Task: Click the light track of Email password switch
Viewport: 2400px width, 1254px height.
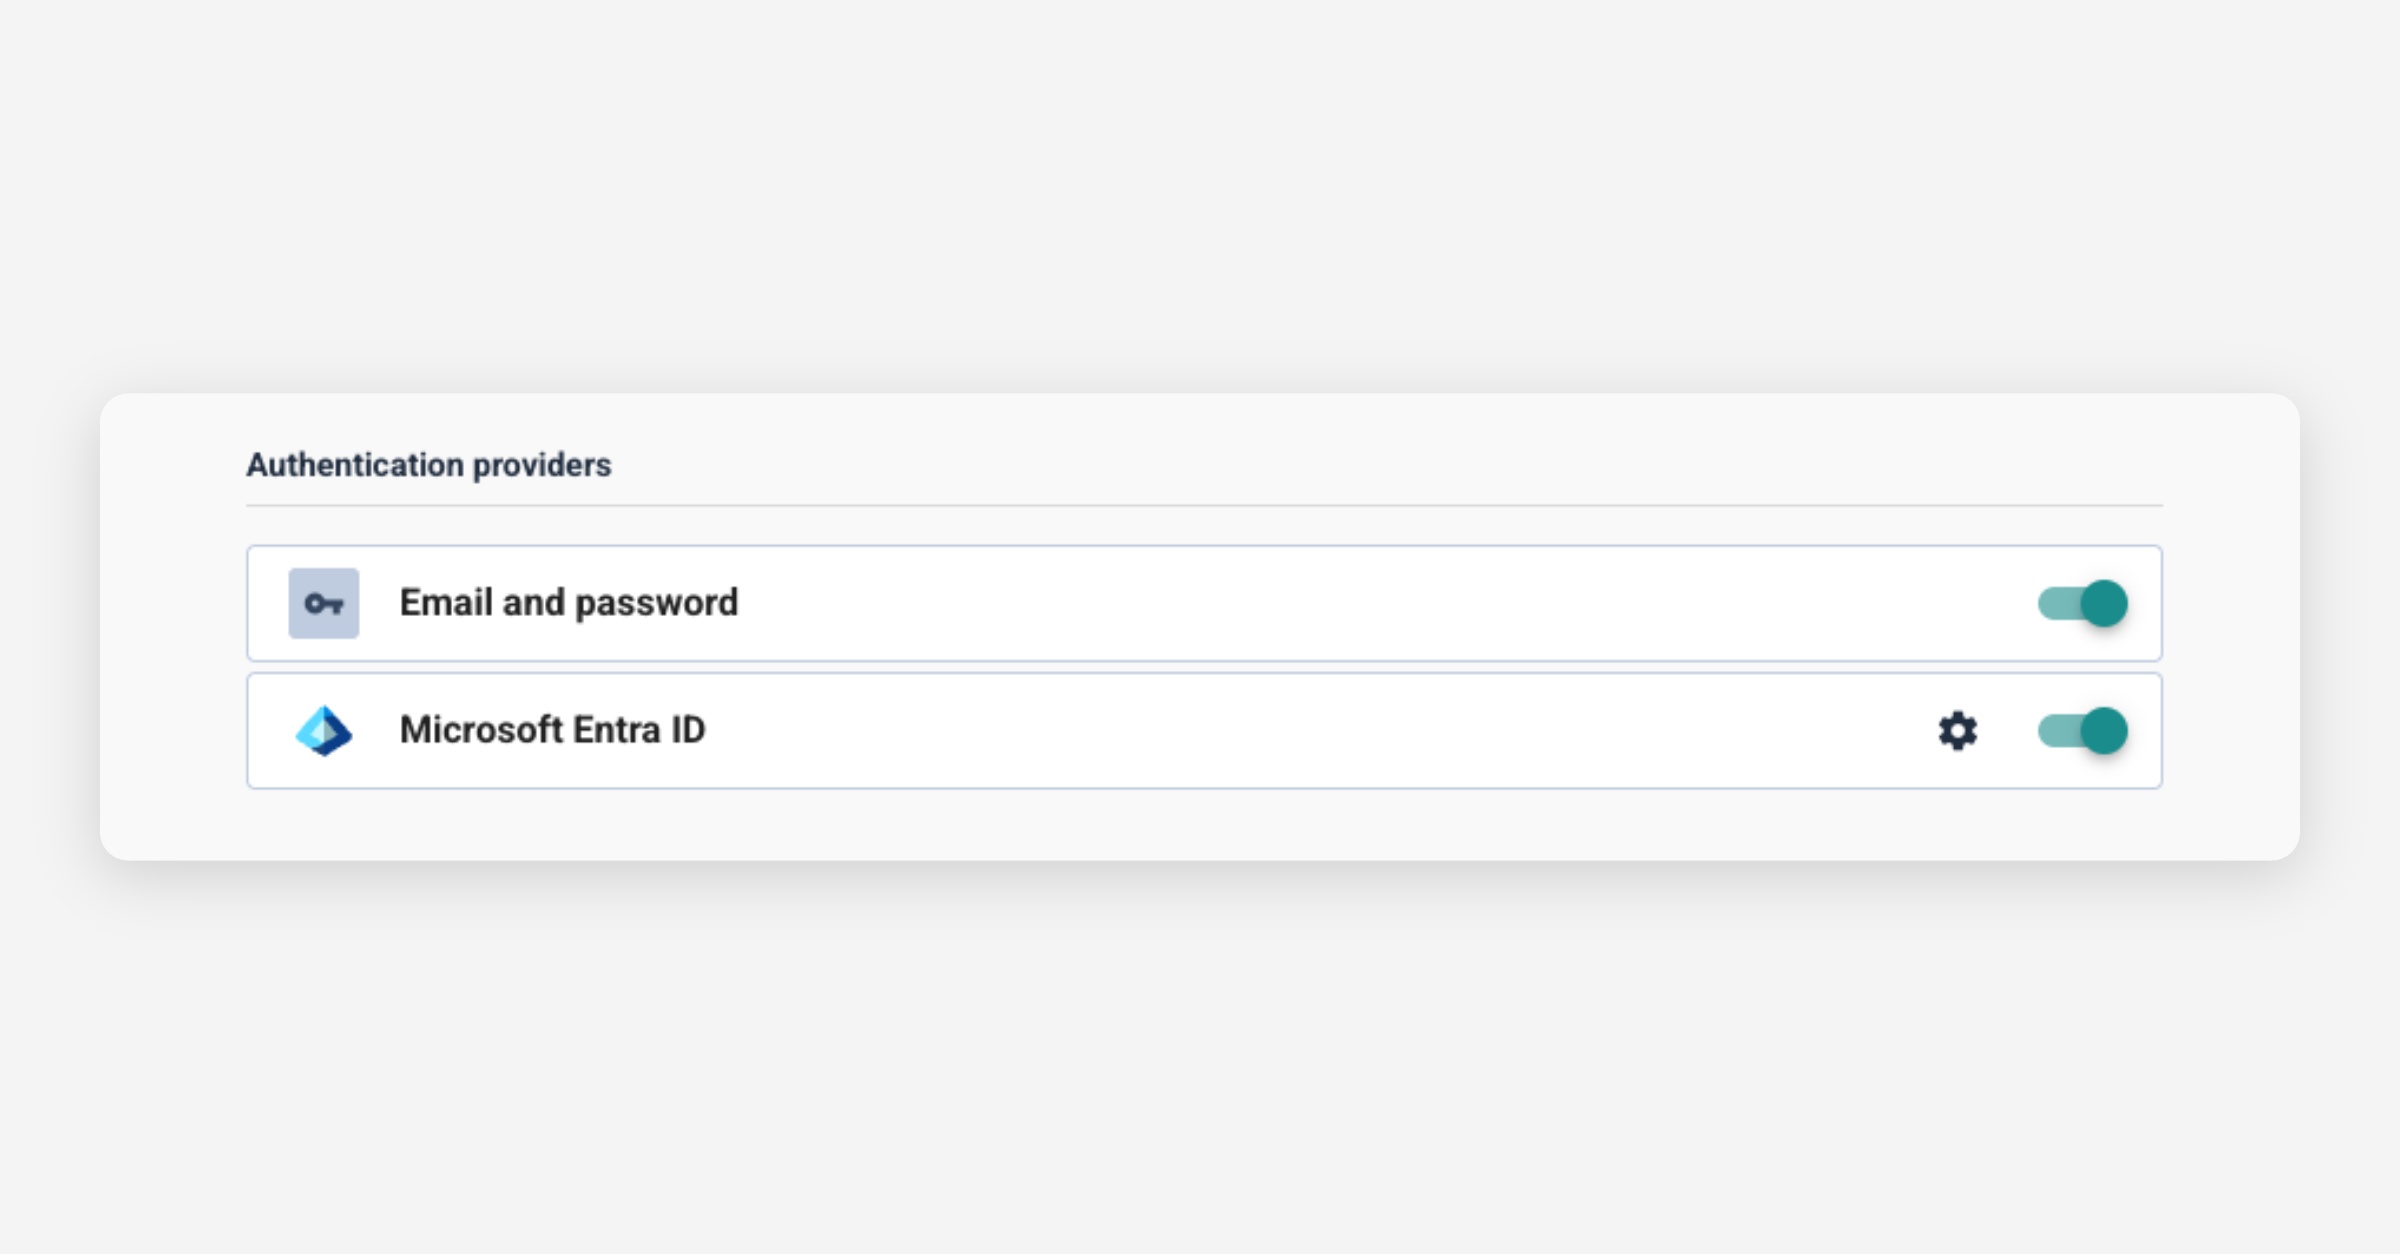Action: coord(2056,603)
